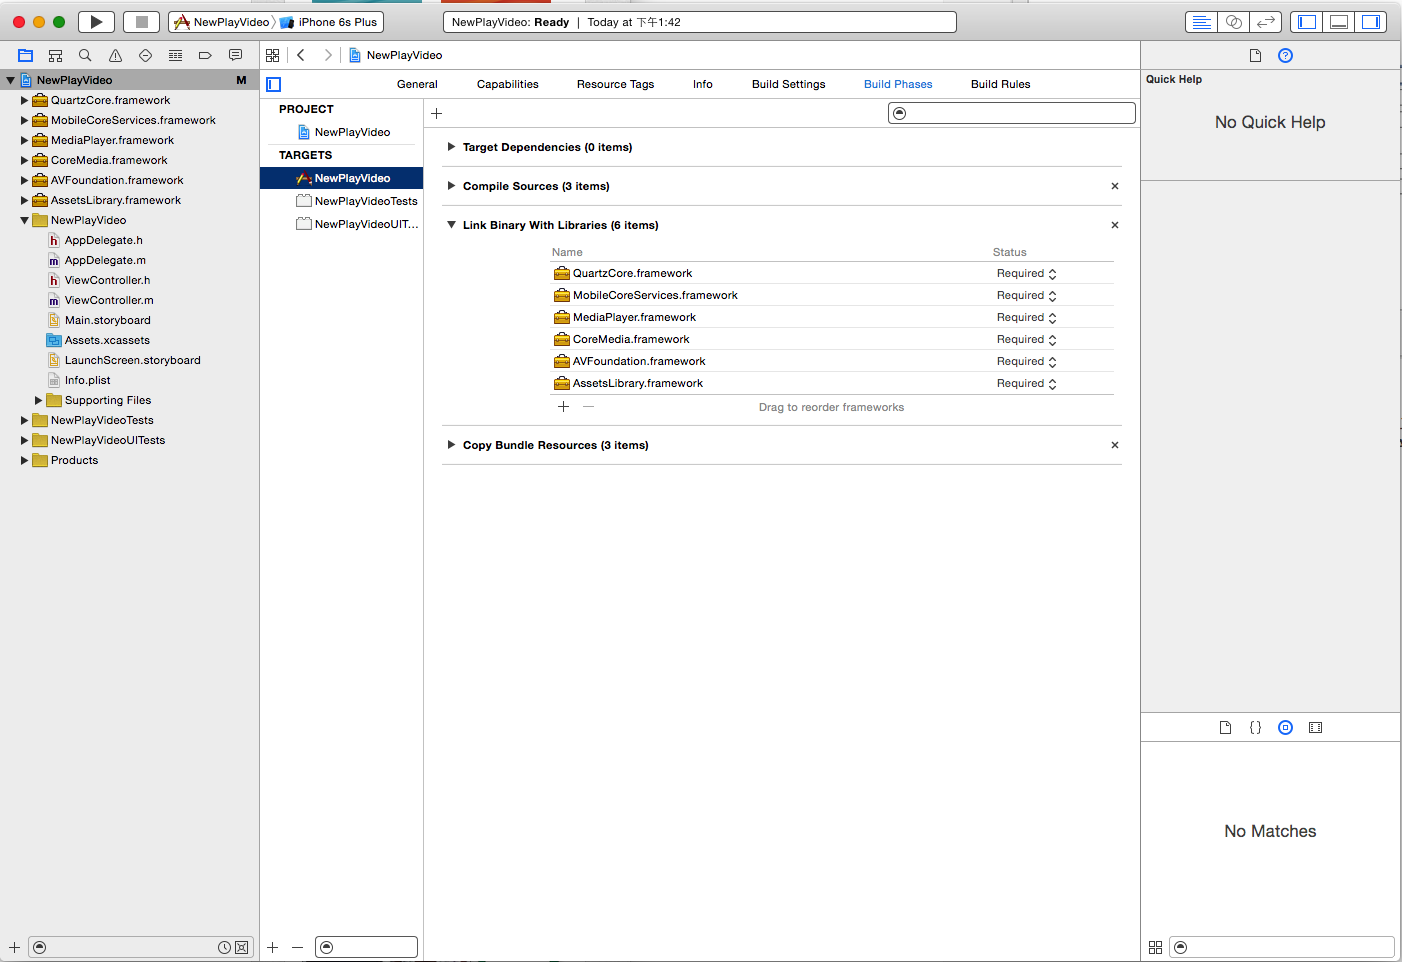The image size is (1402, 962).
Task: Show the symbol navigator
Action: click(56, 55)
